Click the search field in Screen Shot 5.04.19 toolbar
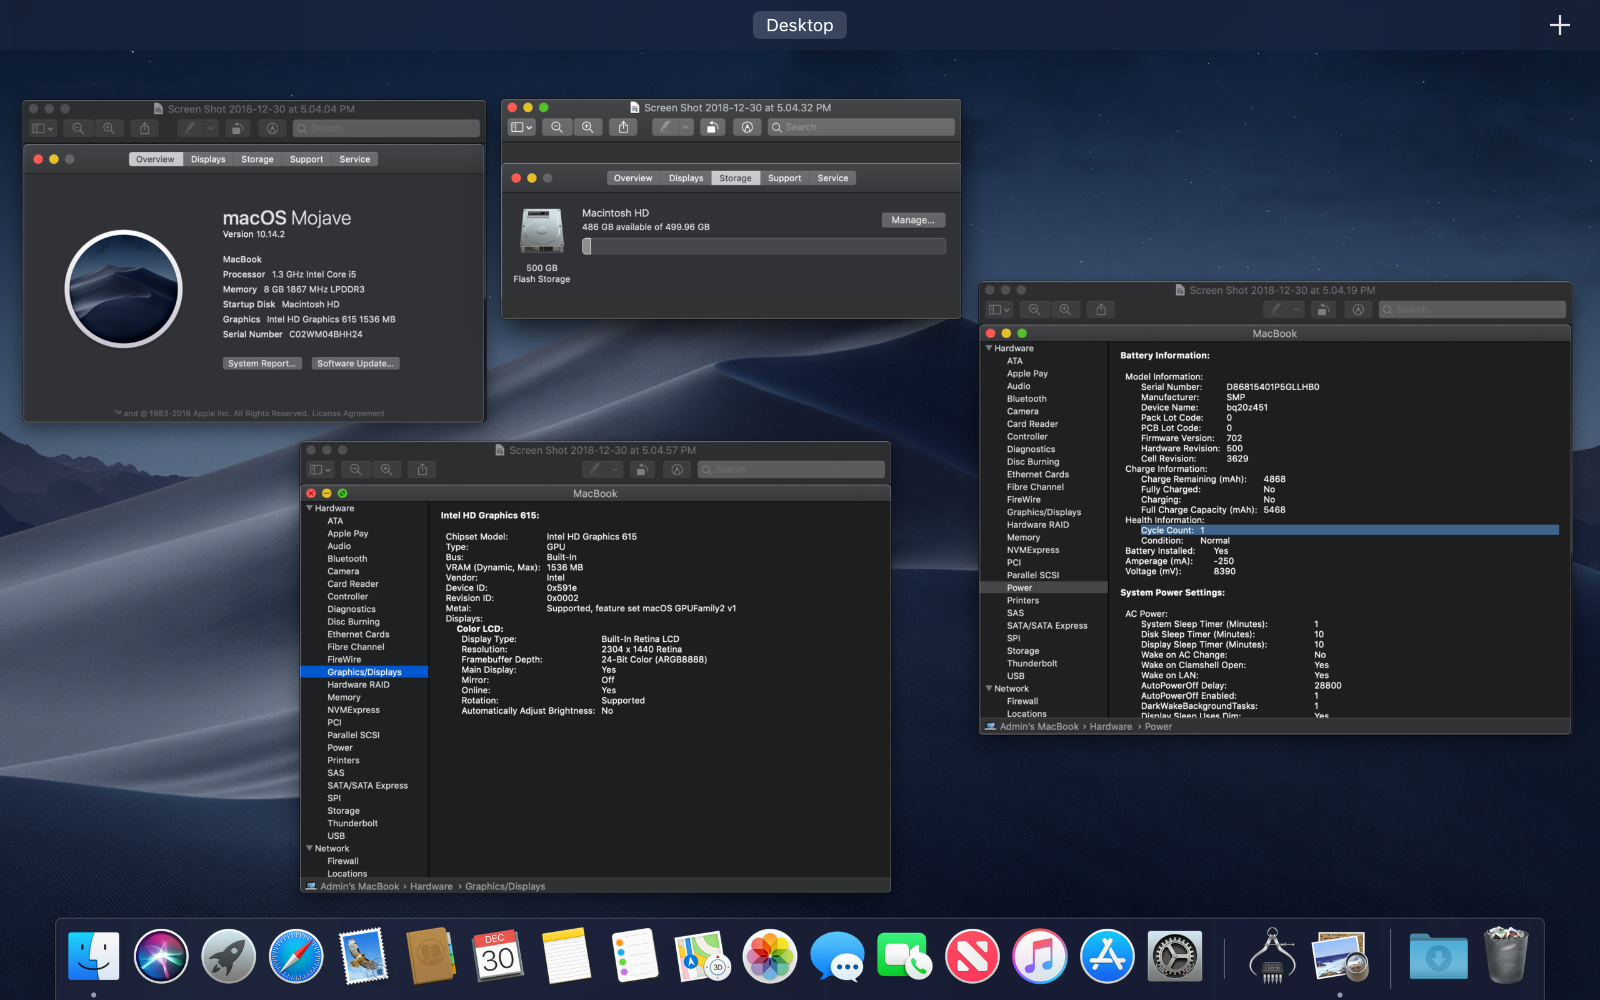 coord(1470,309)
